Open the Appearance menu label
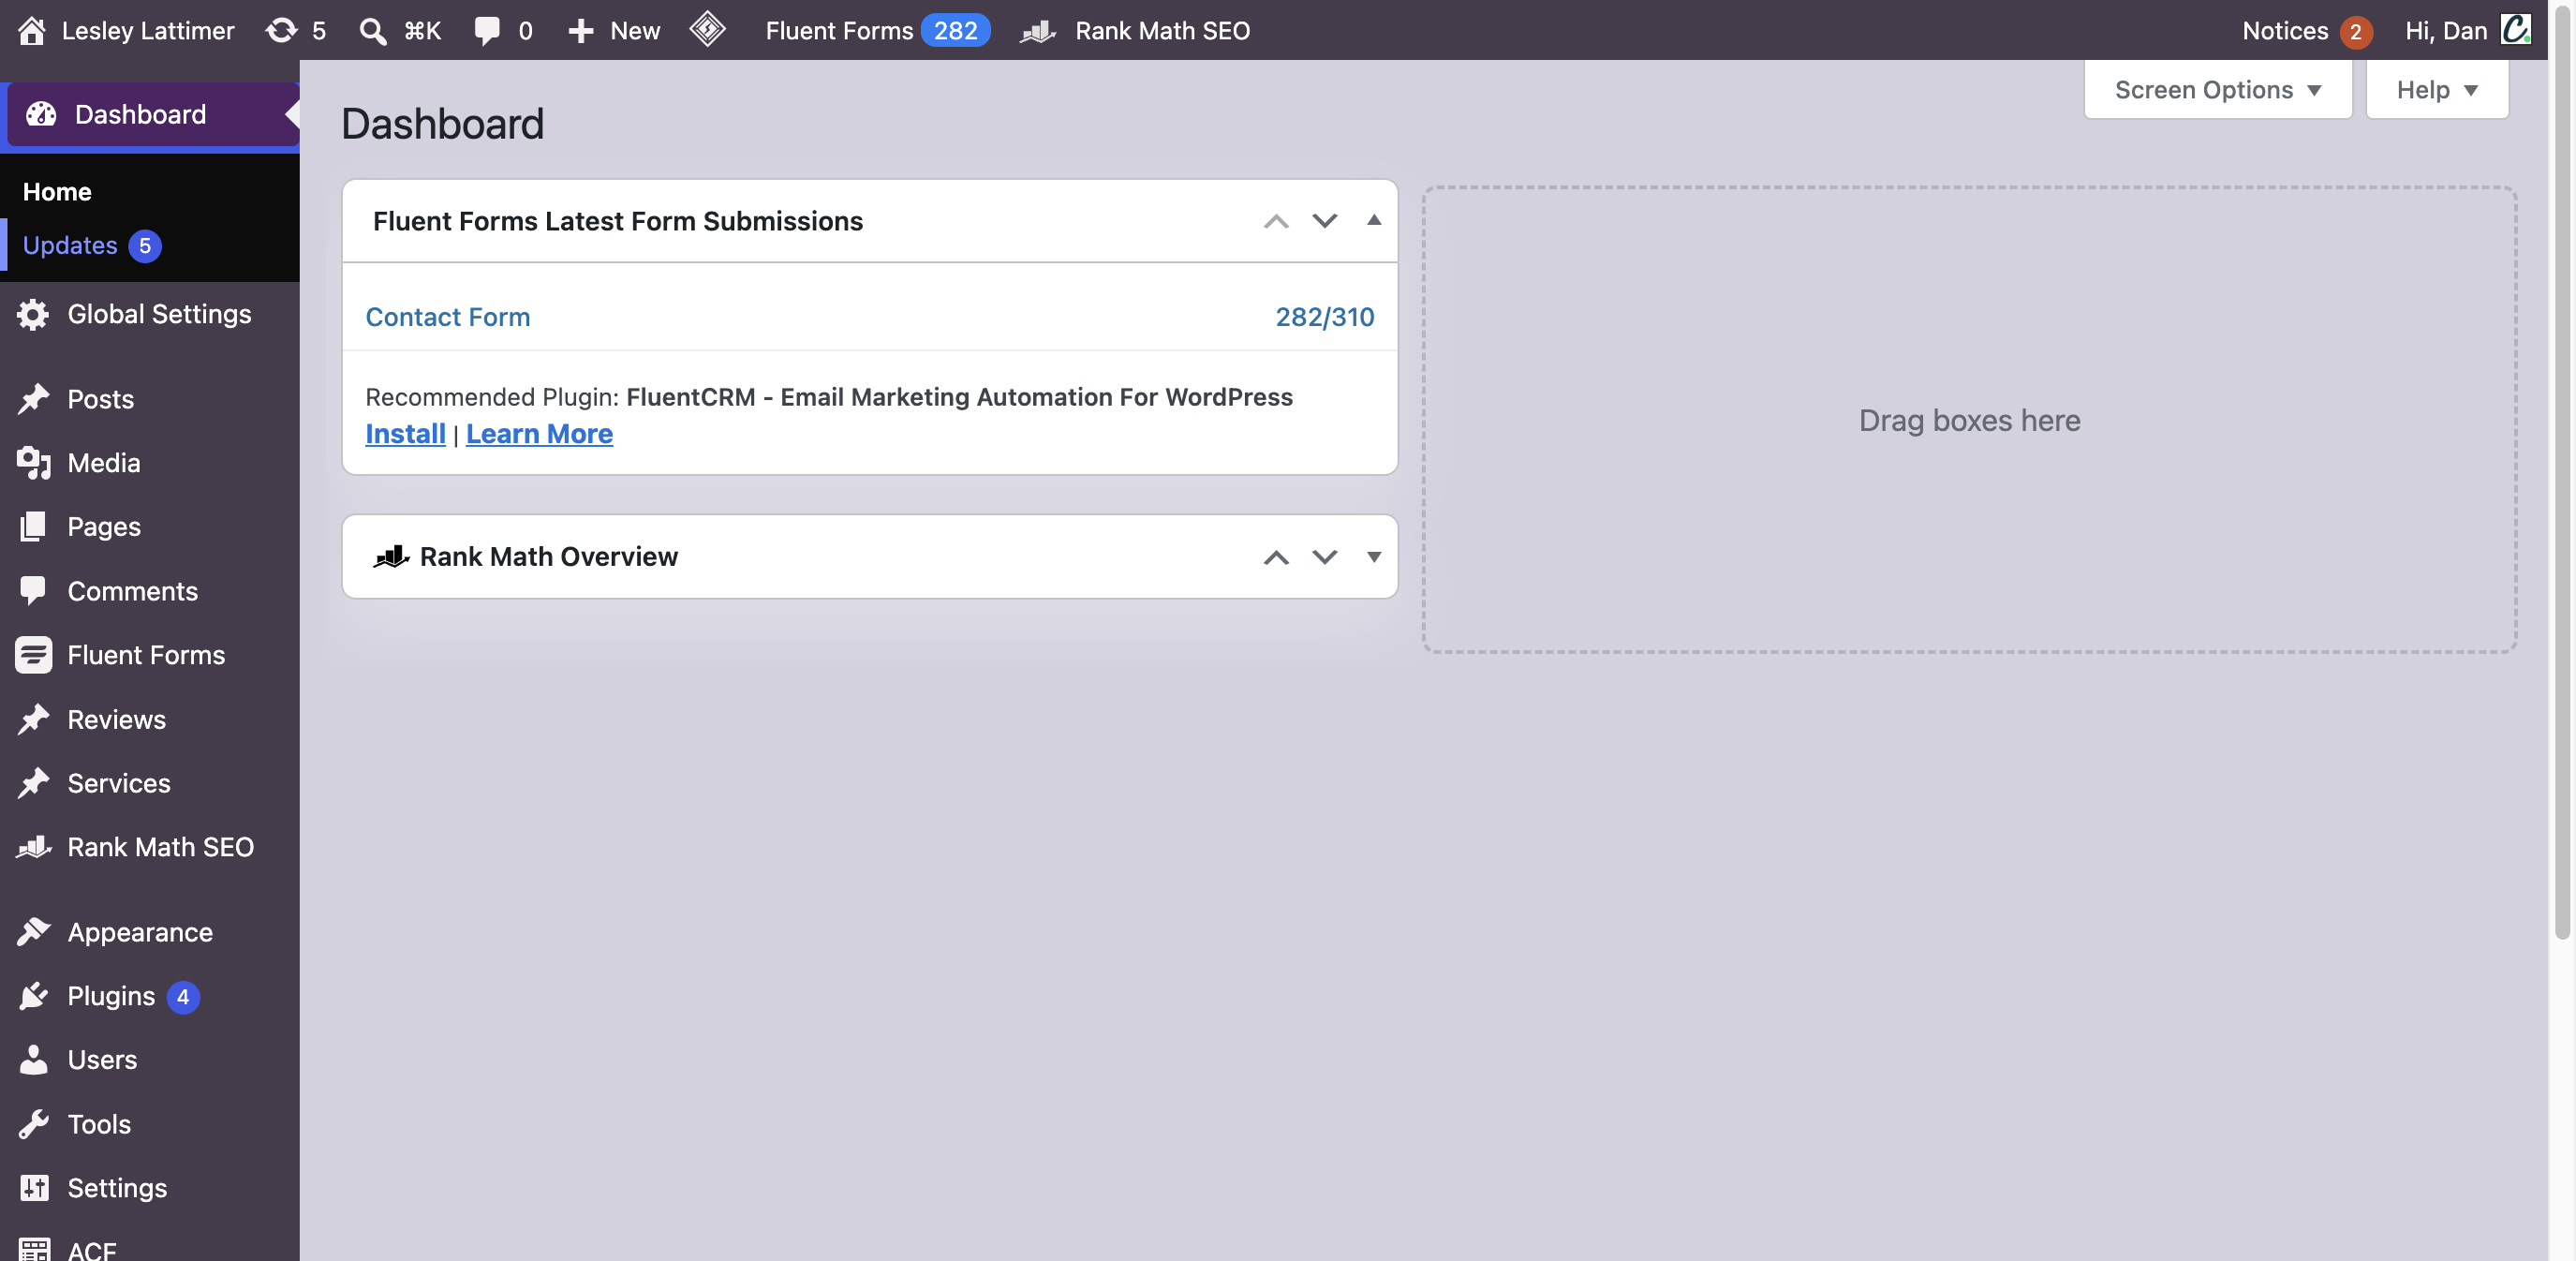This screenshot has height=1261, width=2576. (x=140, y=932)
